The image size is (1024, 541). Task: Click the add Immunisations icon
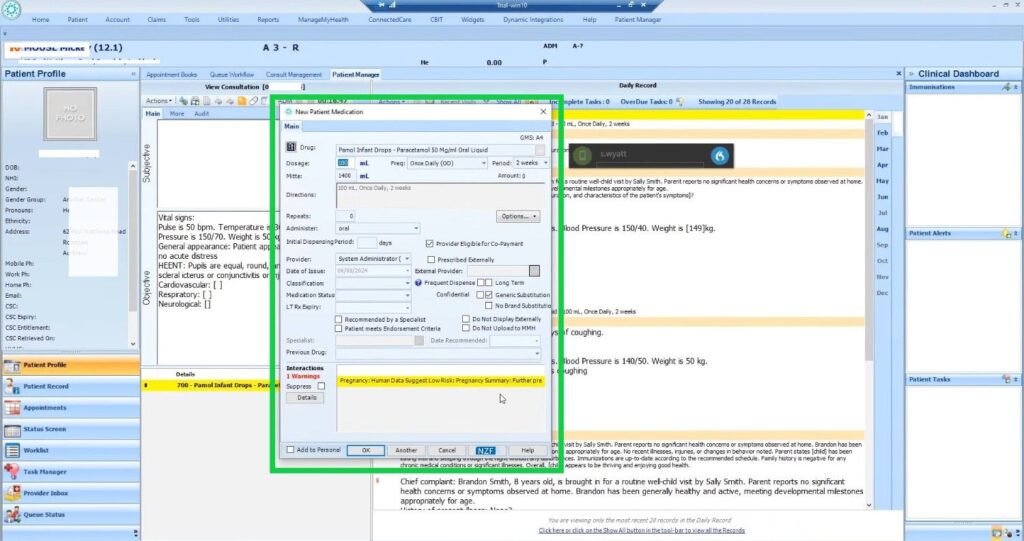1006,87
